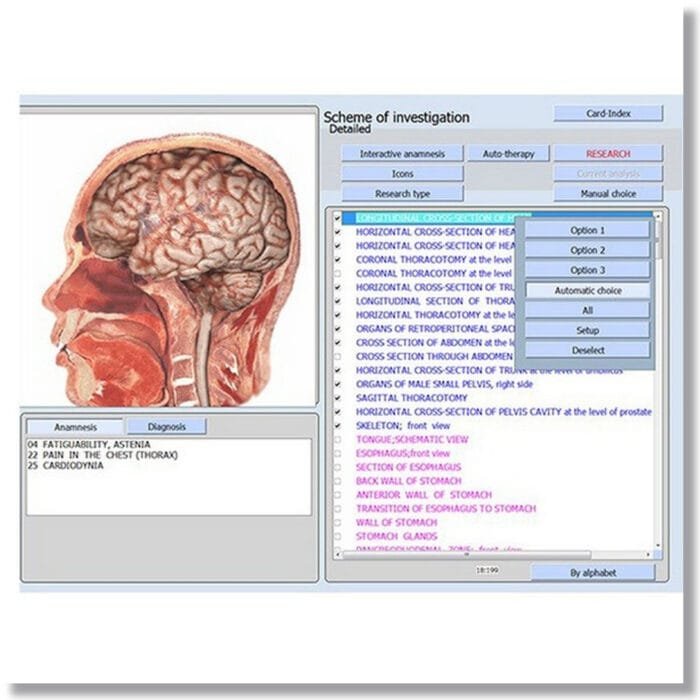Check BACK WALL OF STOMACH checkbox
Screen dimensions: 700x700
coord(338,481)
